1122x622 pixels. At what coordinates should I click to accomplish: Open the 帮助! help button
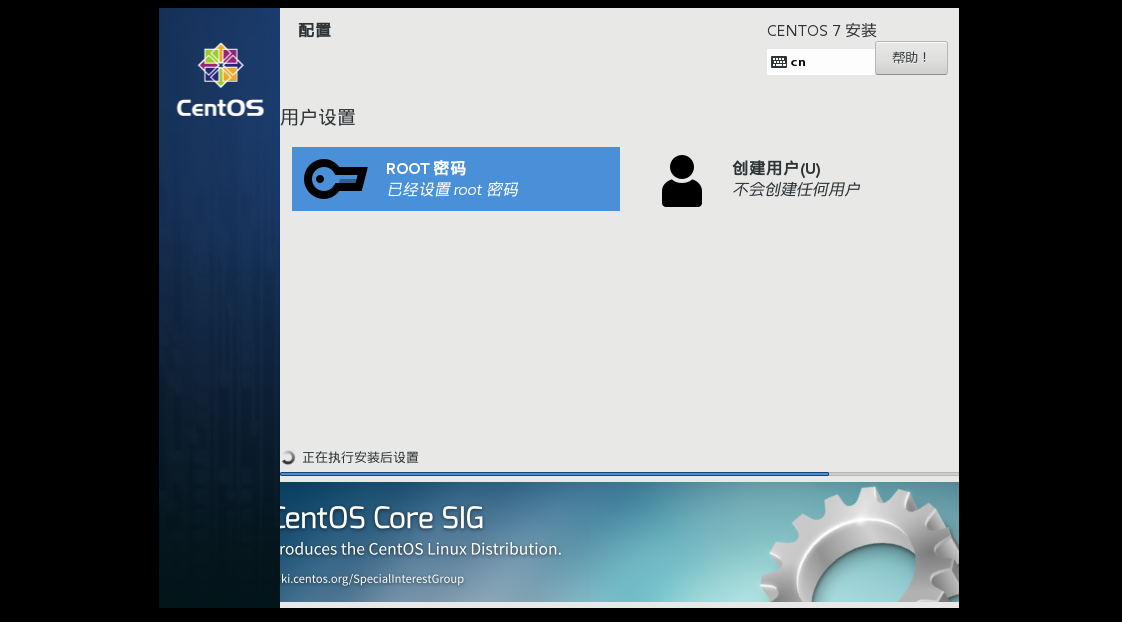[x=911, y=58]
